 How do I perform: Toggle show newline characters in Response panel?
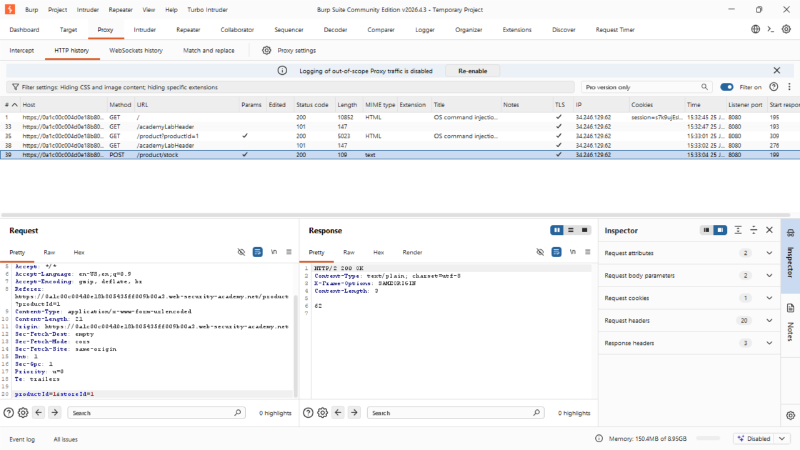(572, 252)
